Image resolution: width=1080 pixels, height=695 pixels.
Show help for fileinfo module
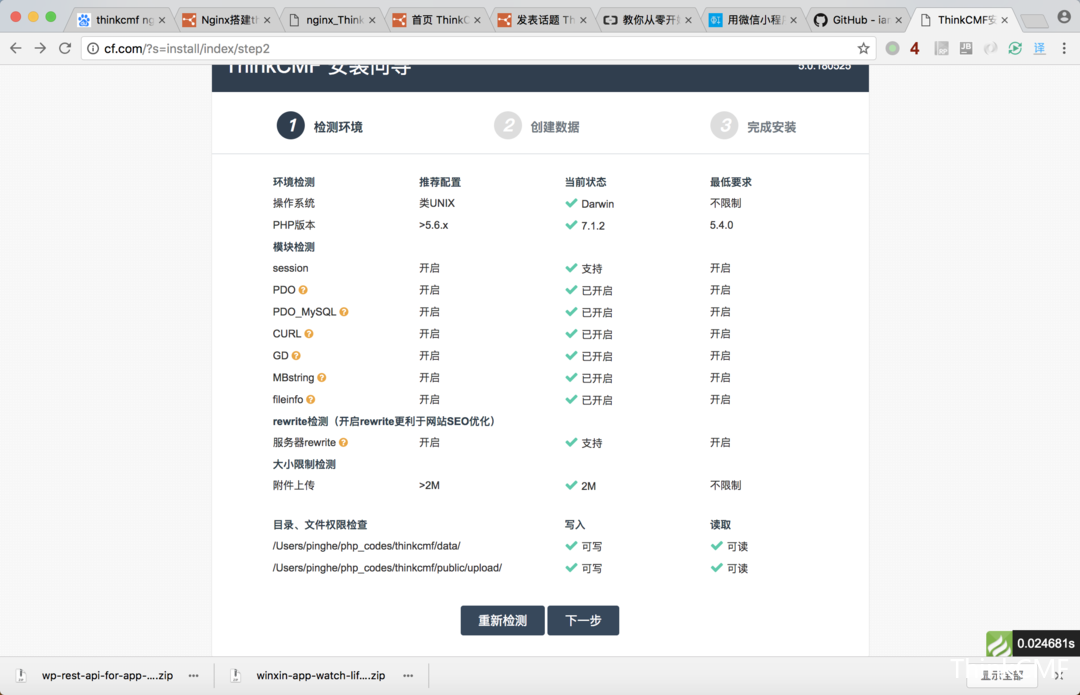(x=311, y=400)
